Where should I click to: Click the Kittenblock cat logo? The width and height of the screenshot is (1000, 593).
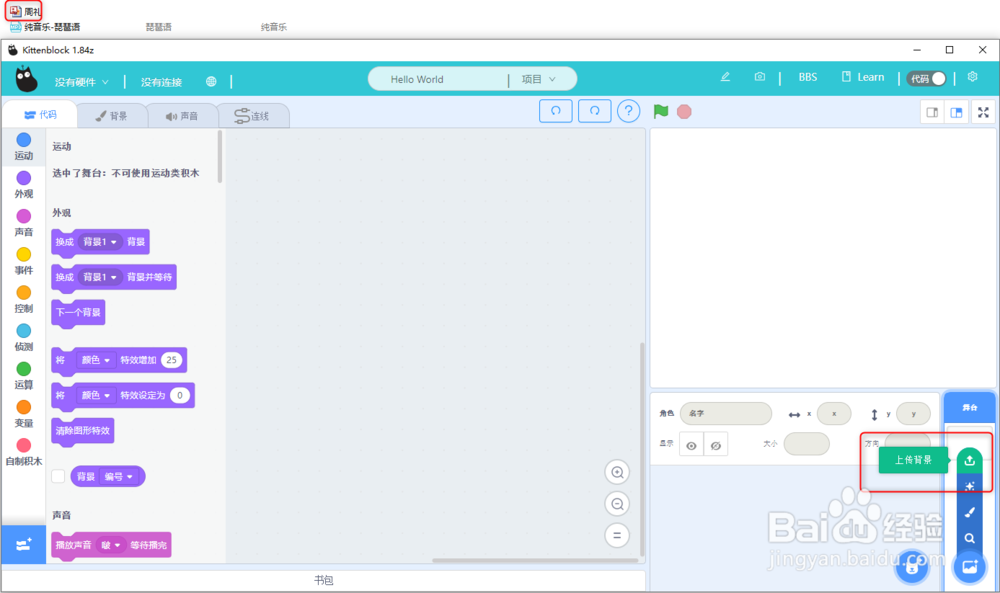point(26,80)
